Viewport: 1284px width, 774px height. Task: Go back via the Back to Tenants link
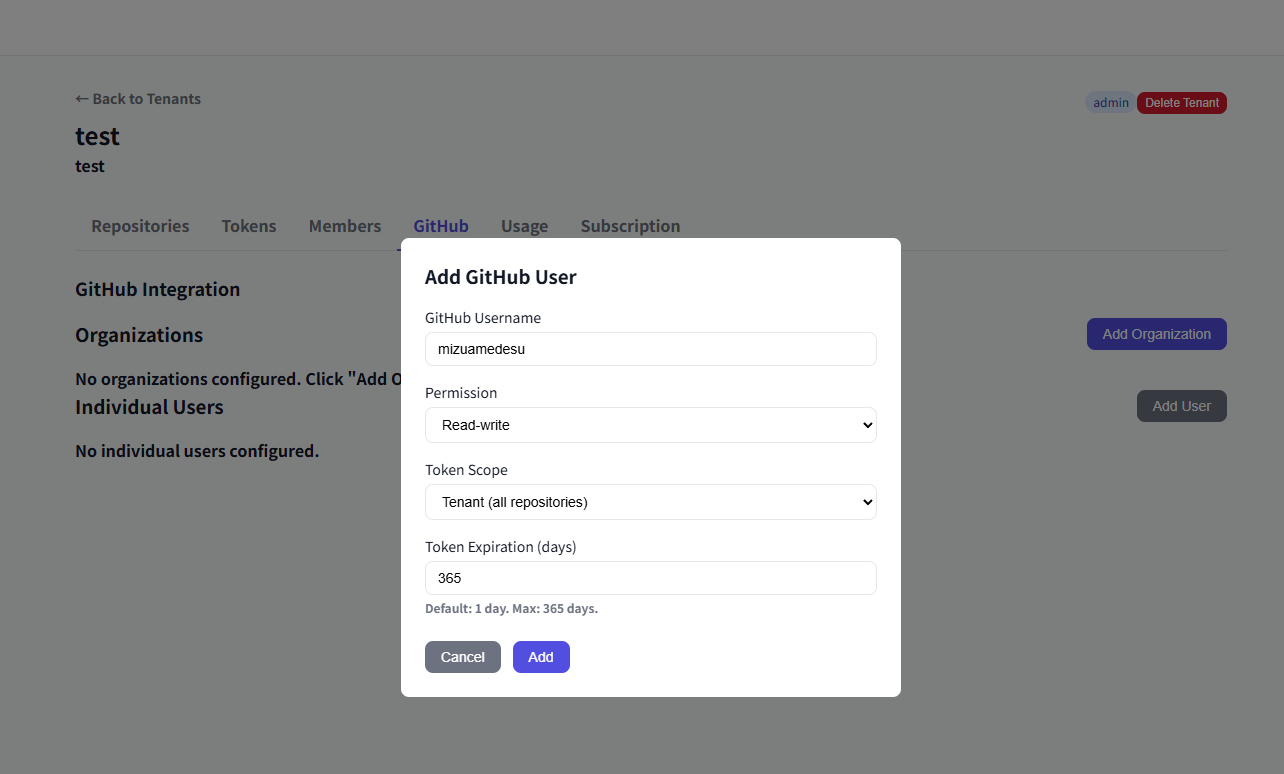[x=138, y=99]
